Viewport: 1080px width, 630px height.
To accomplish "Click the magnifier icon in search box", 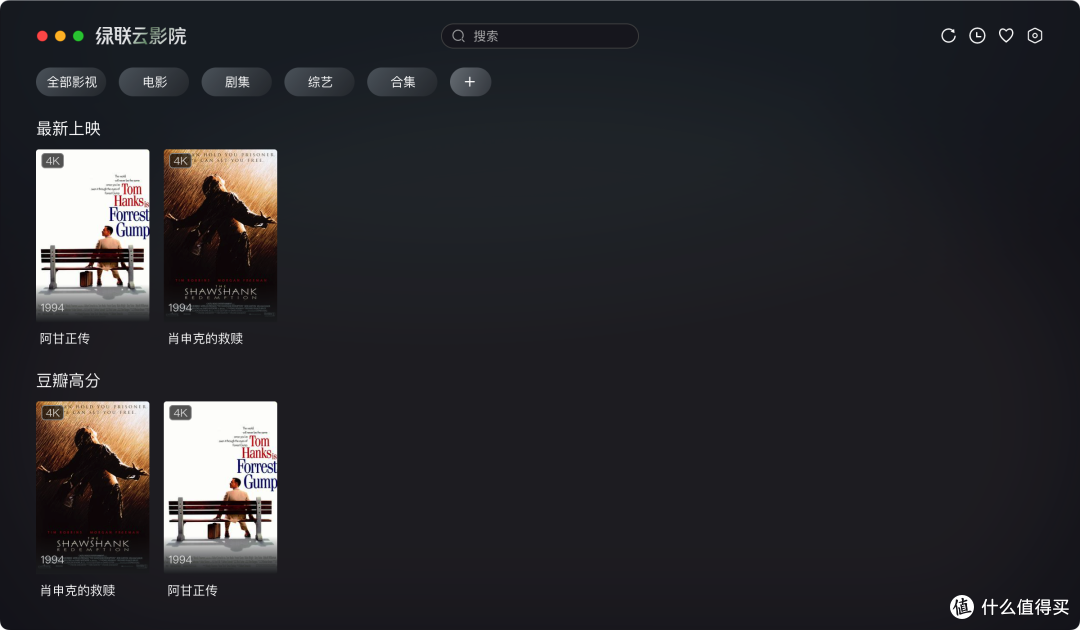I will tap(459, 36).
